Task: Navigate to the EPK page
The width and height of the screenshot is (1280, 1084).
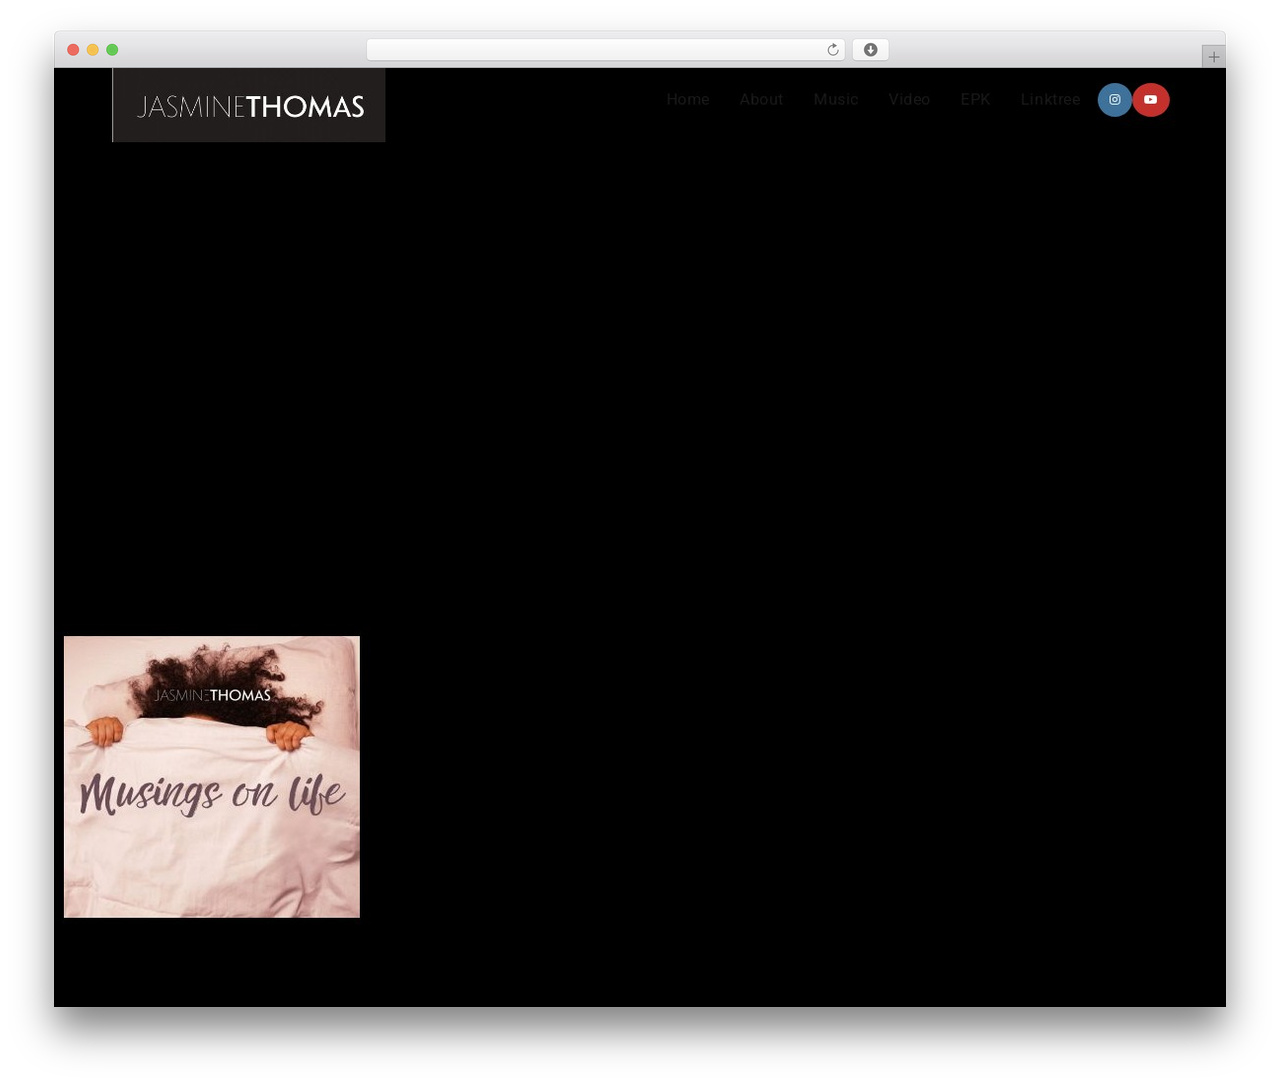Action: coord(975,100)
